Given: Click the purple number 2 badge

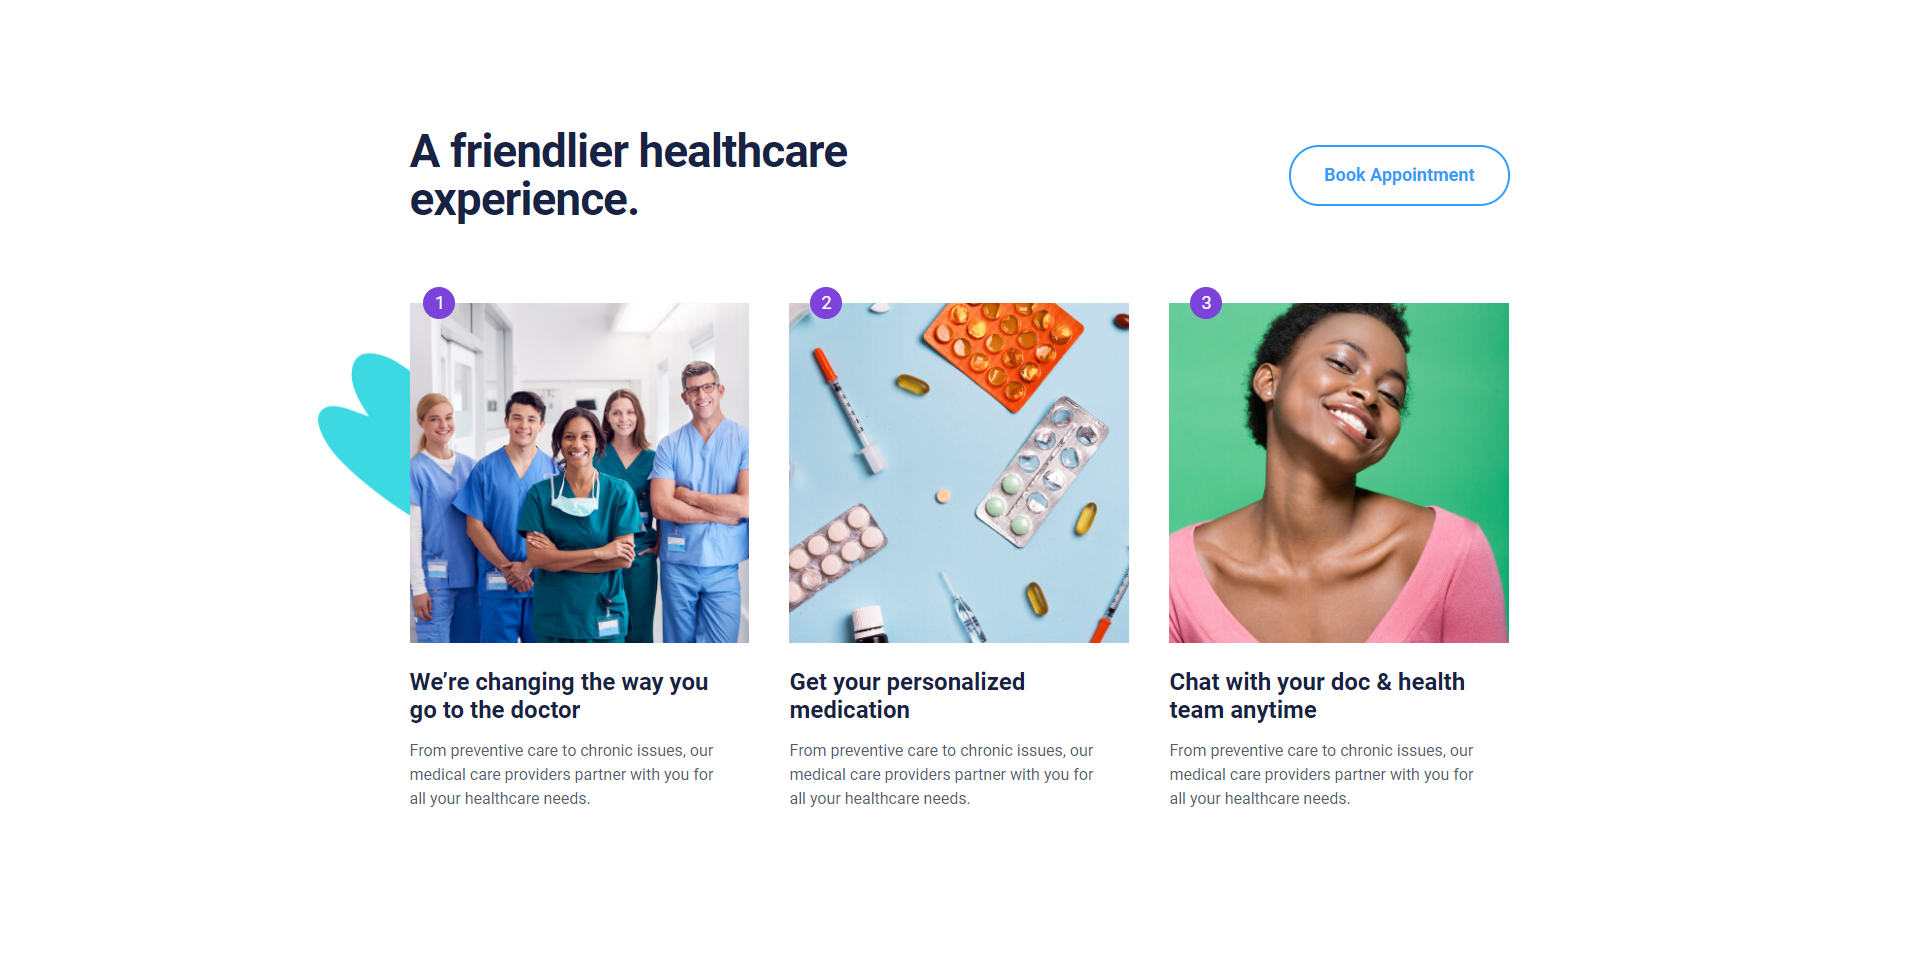Looking at the screenshot, I should [x=826, y=302].
